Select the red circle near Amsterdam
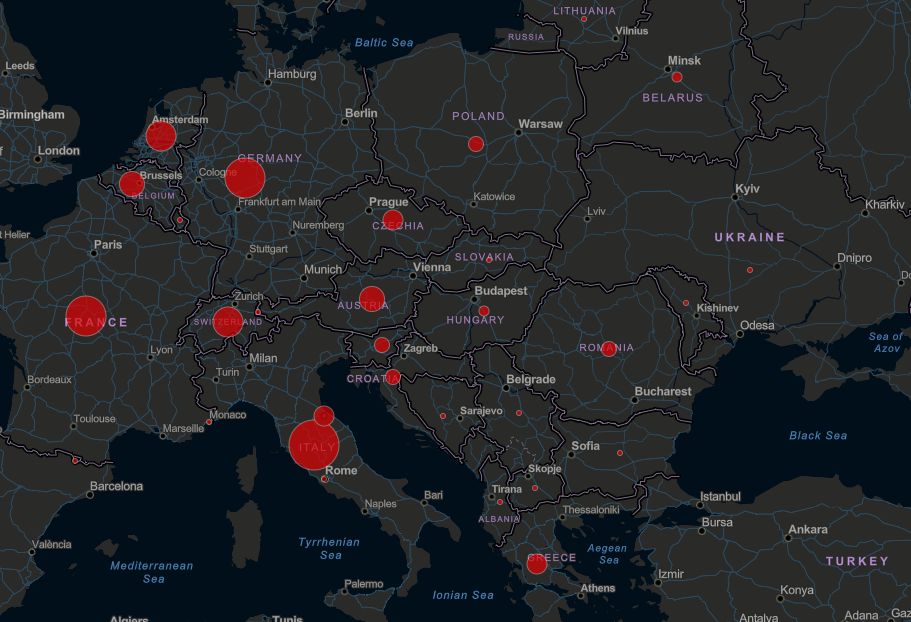This screenshot has width=911, height=622. 161,136
